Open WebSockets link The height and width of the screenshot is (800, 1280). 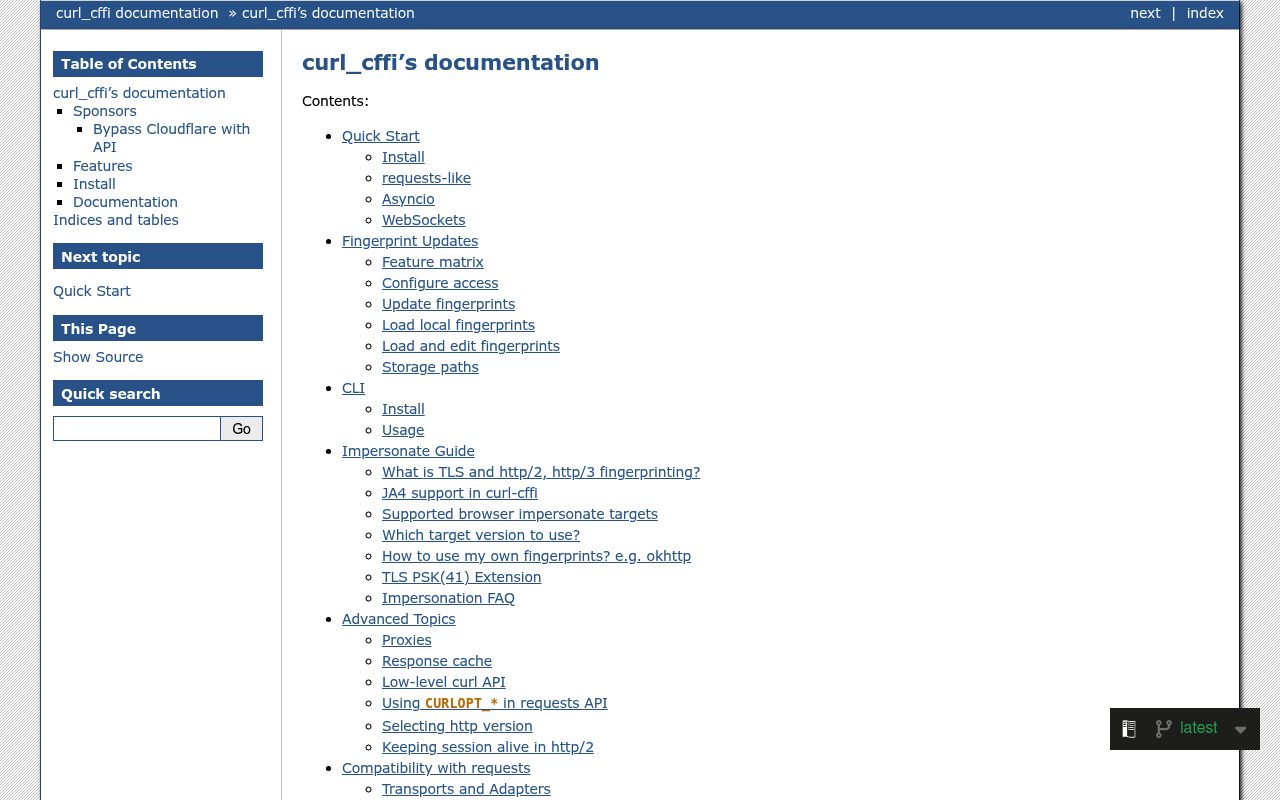(424, 220)
